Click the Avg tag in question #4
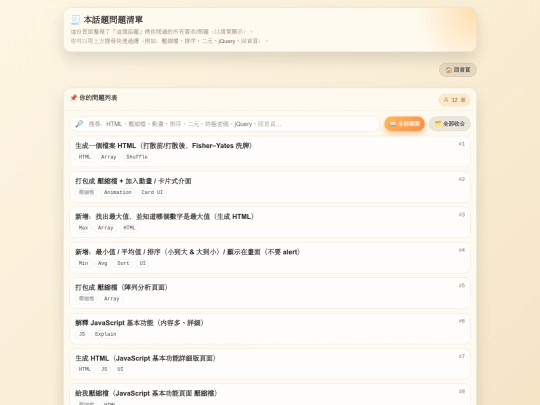Screen dimensions: 540x405 click(102, 263)
